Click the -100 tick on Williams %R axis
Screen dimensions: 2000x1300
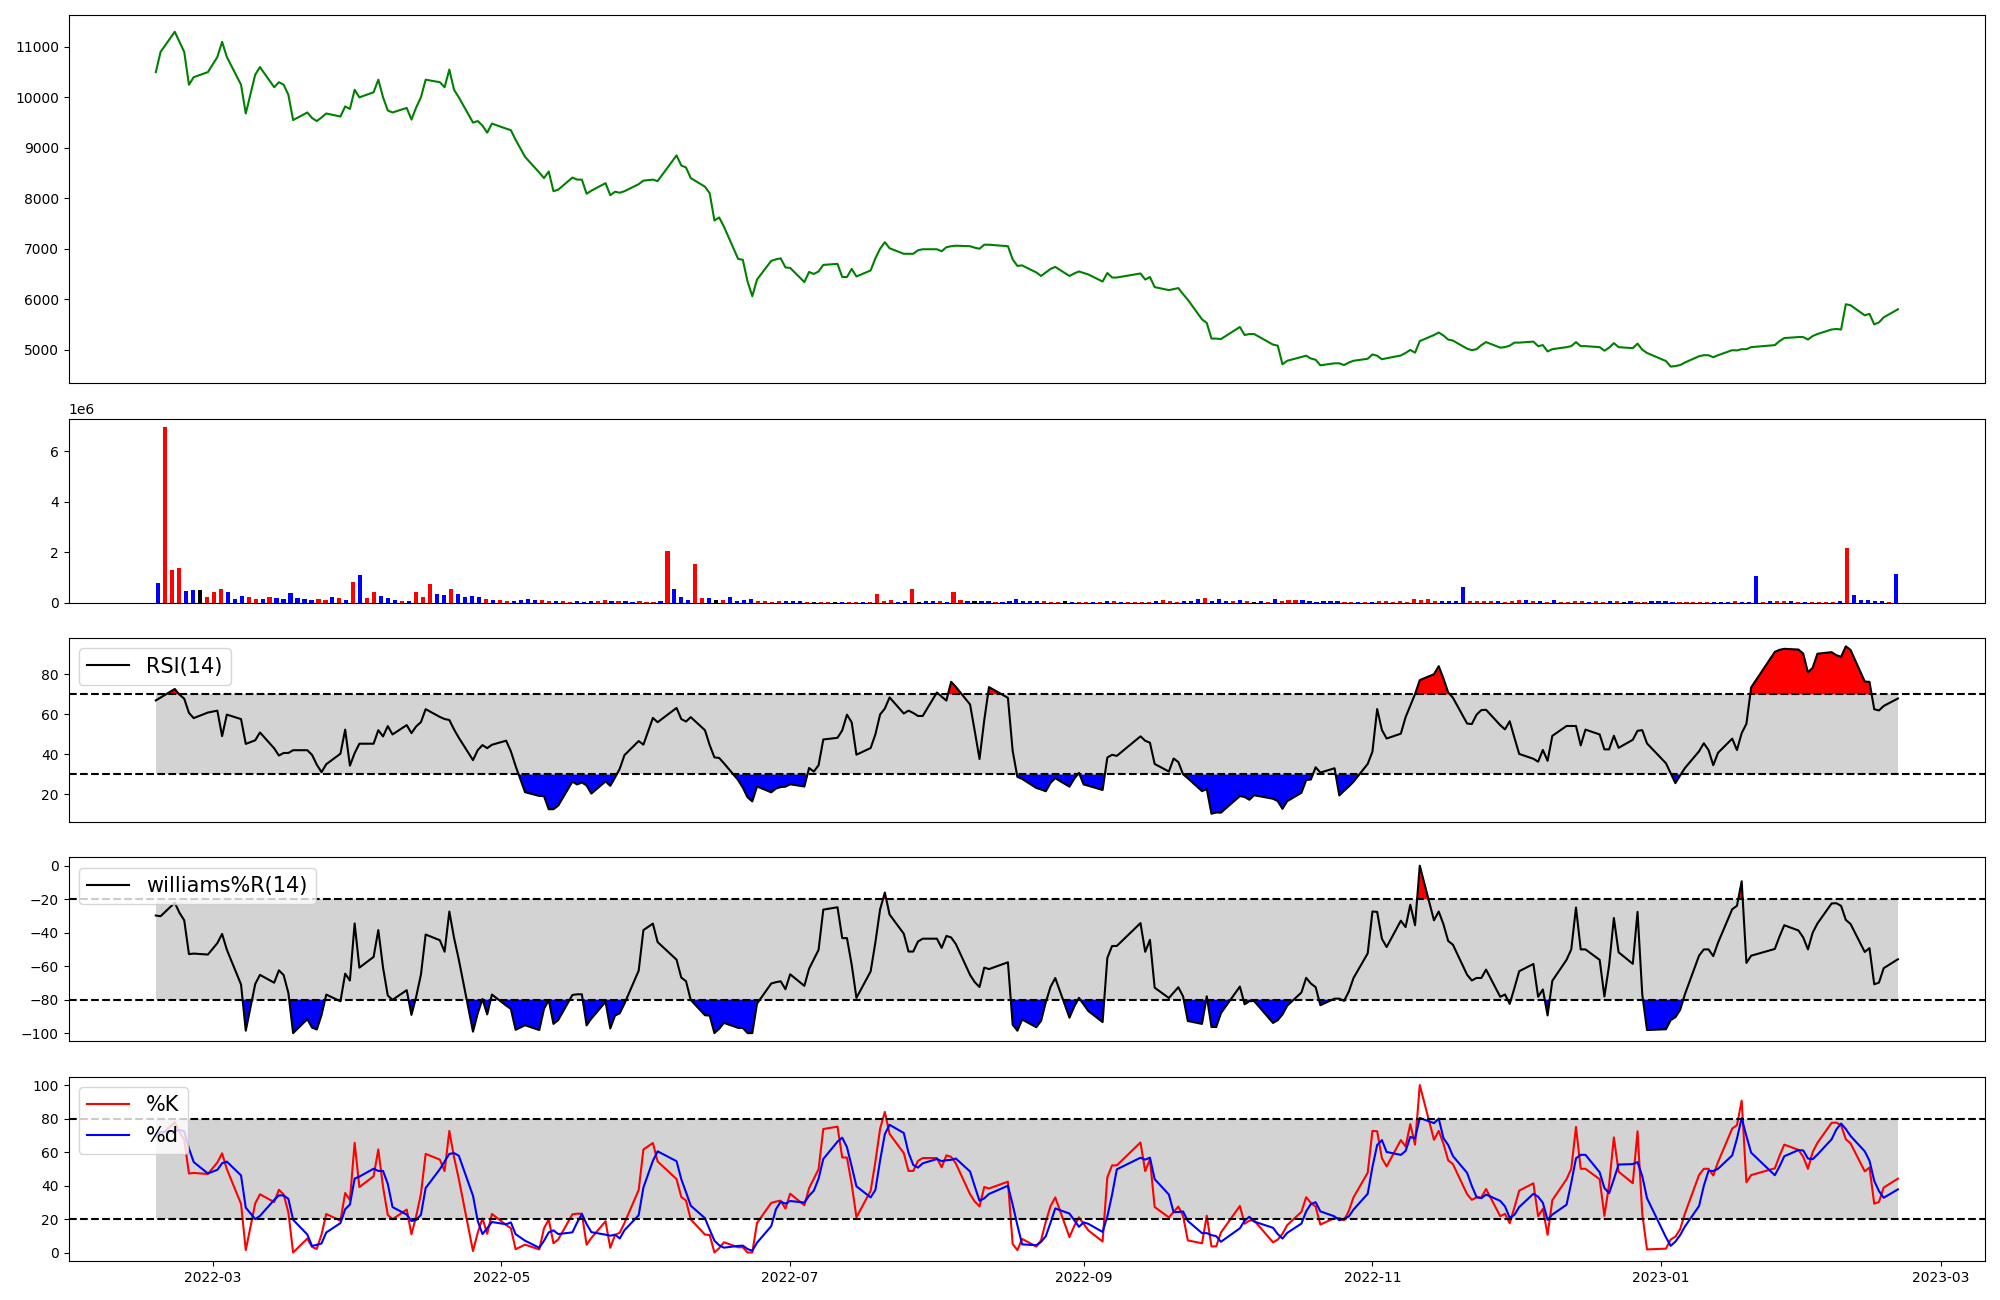click(x=40, y=1033)
